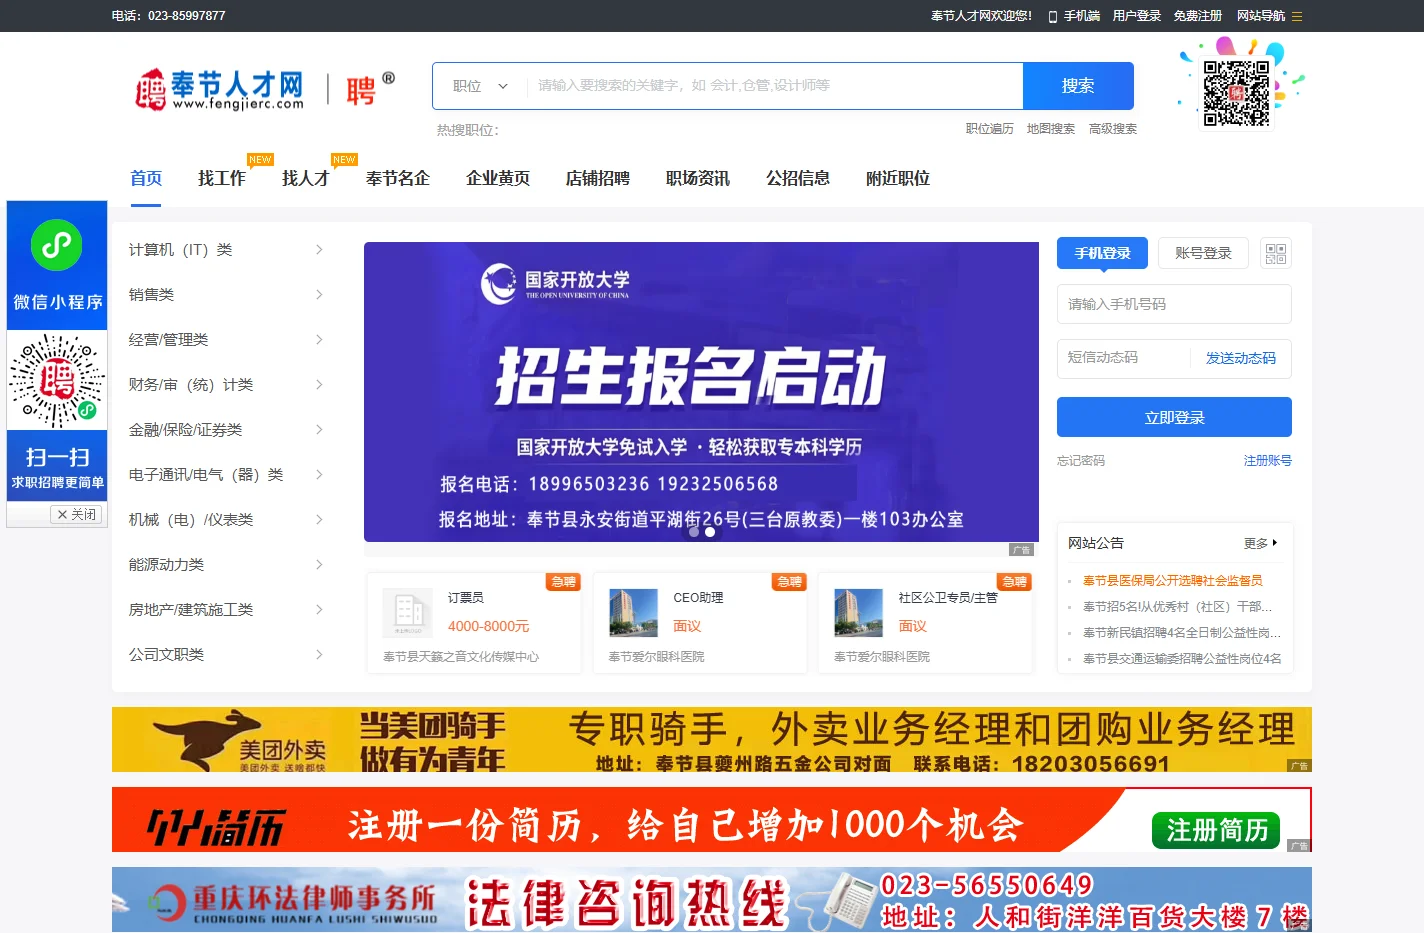Open the 找人才 nav tab
The image size is (1424, 933).
tap(306, 178)
